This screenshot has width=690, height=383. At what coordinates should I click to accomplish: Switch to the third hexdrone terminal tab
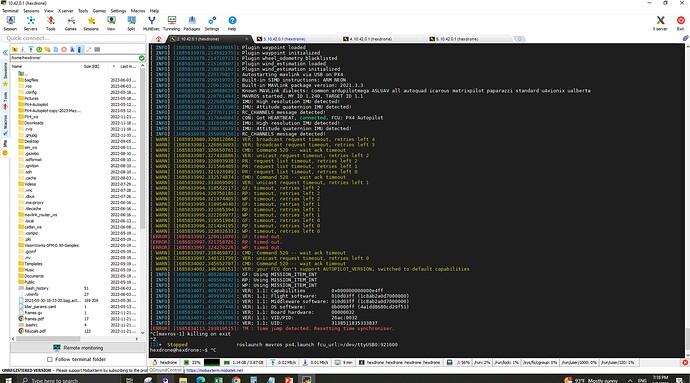coord(370,39)
